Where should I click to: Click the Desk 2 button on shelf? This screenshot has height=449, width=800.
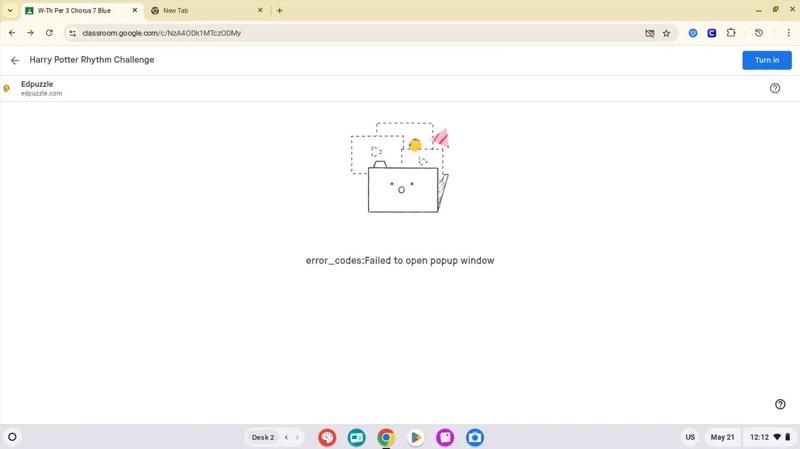click(263, 437)
